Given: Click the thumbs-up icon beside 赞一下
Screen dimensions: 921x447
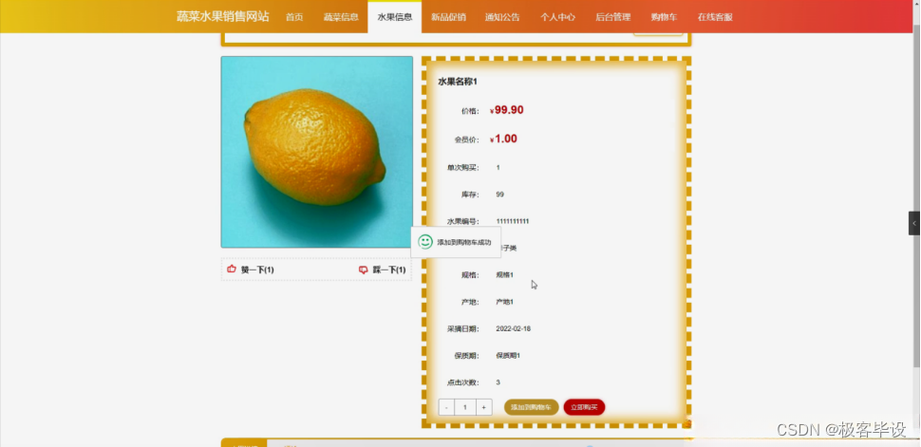Looking at the screenshot, I should (231, 269).
